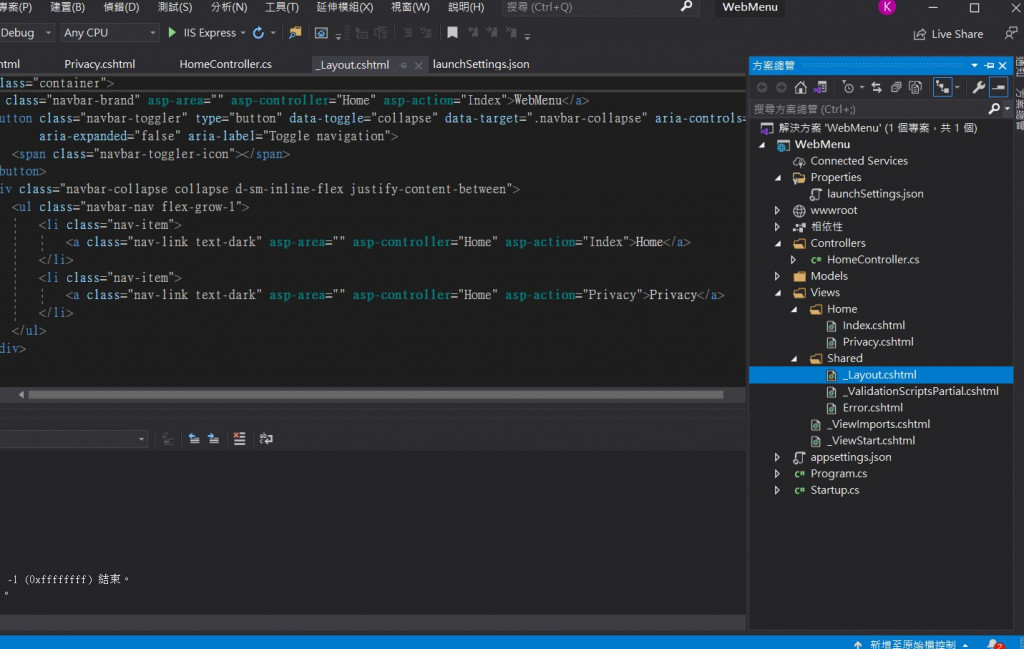Click Collapse All icon in Solution Explorer
This screenshot has width=1024, height=649.
point(896,88)
